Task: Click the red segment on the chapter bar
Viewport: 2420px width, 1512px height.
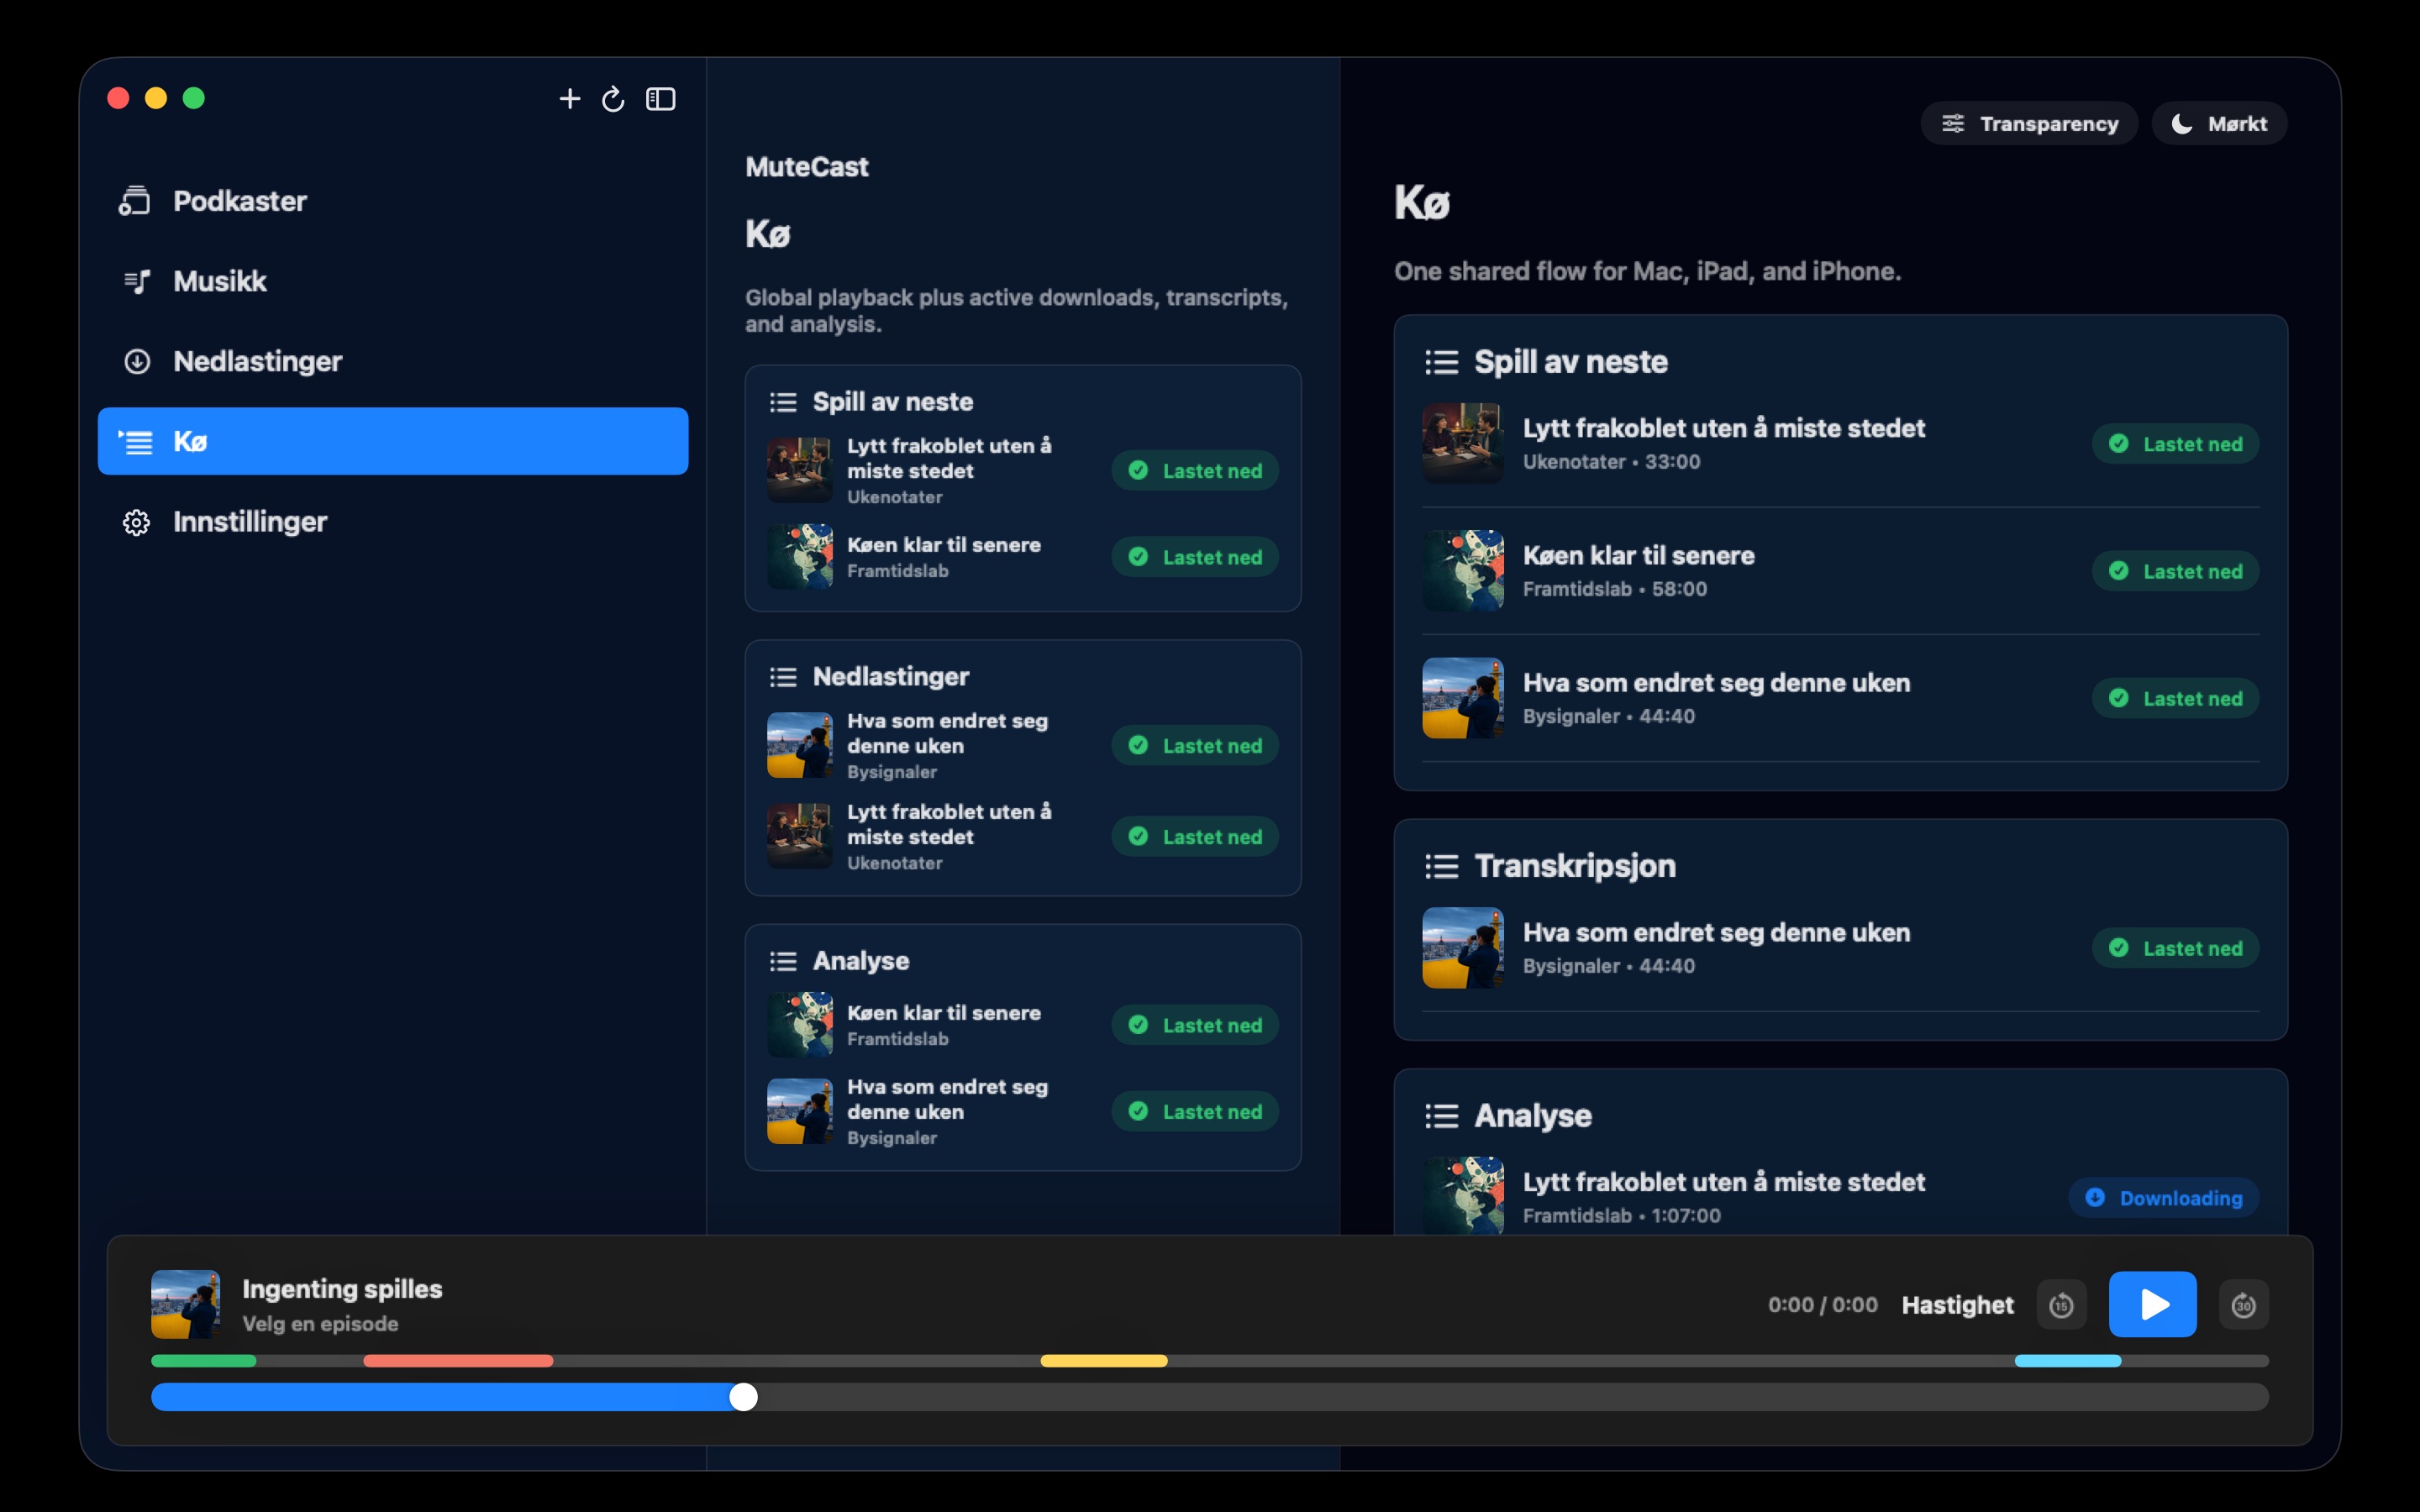Action: (458, 1361)
